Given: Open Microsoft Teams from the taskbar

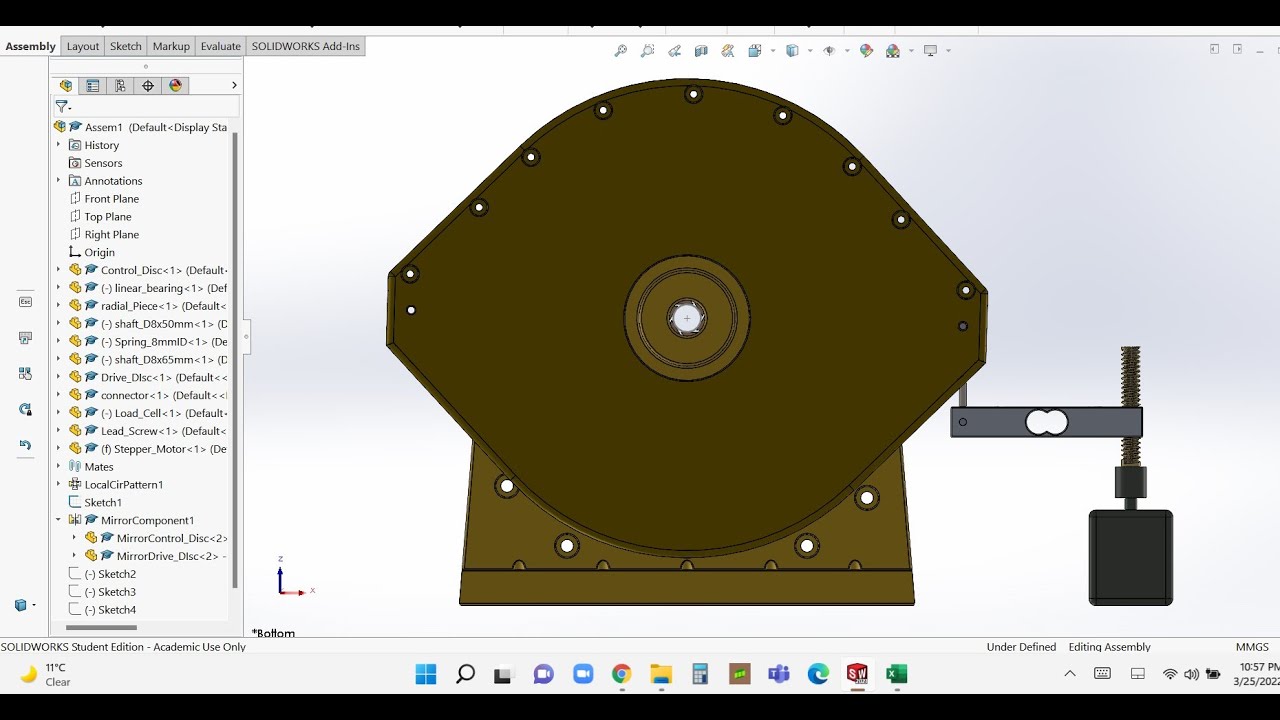Looking at the screenshot, I should click(x=779, y=674).
